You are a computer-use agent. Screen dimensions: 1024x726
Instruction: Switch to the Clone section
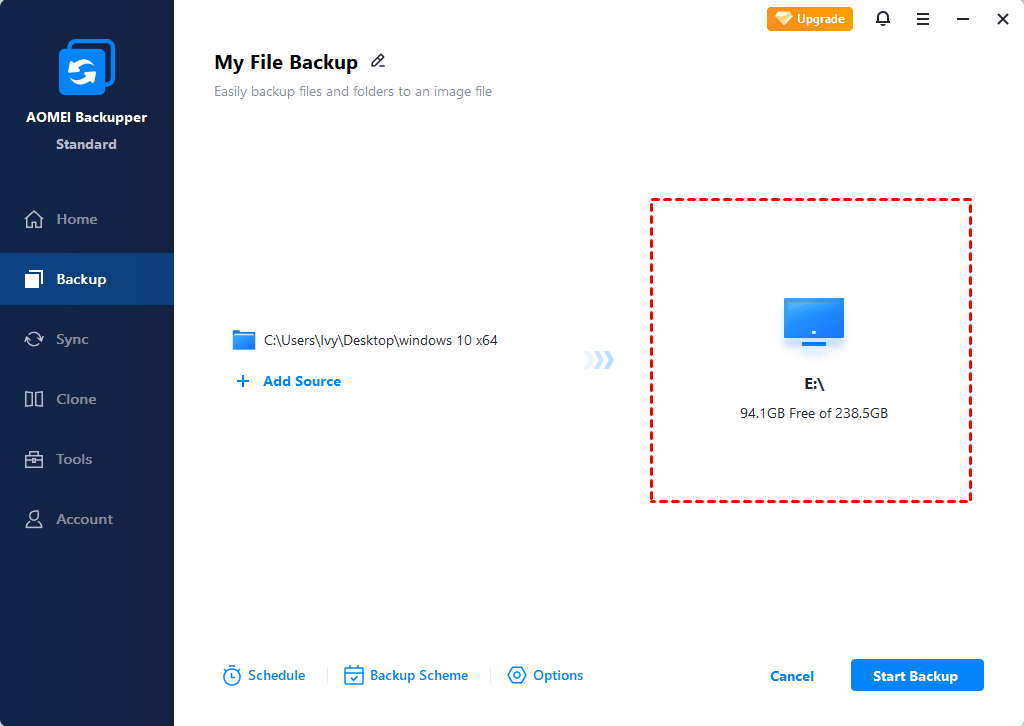[x=76, y=399]
